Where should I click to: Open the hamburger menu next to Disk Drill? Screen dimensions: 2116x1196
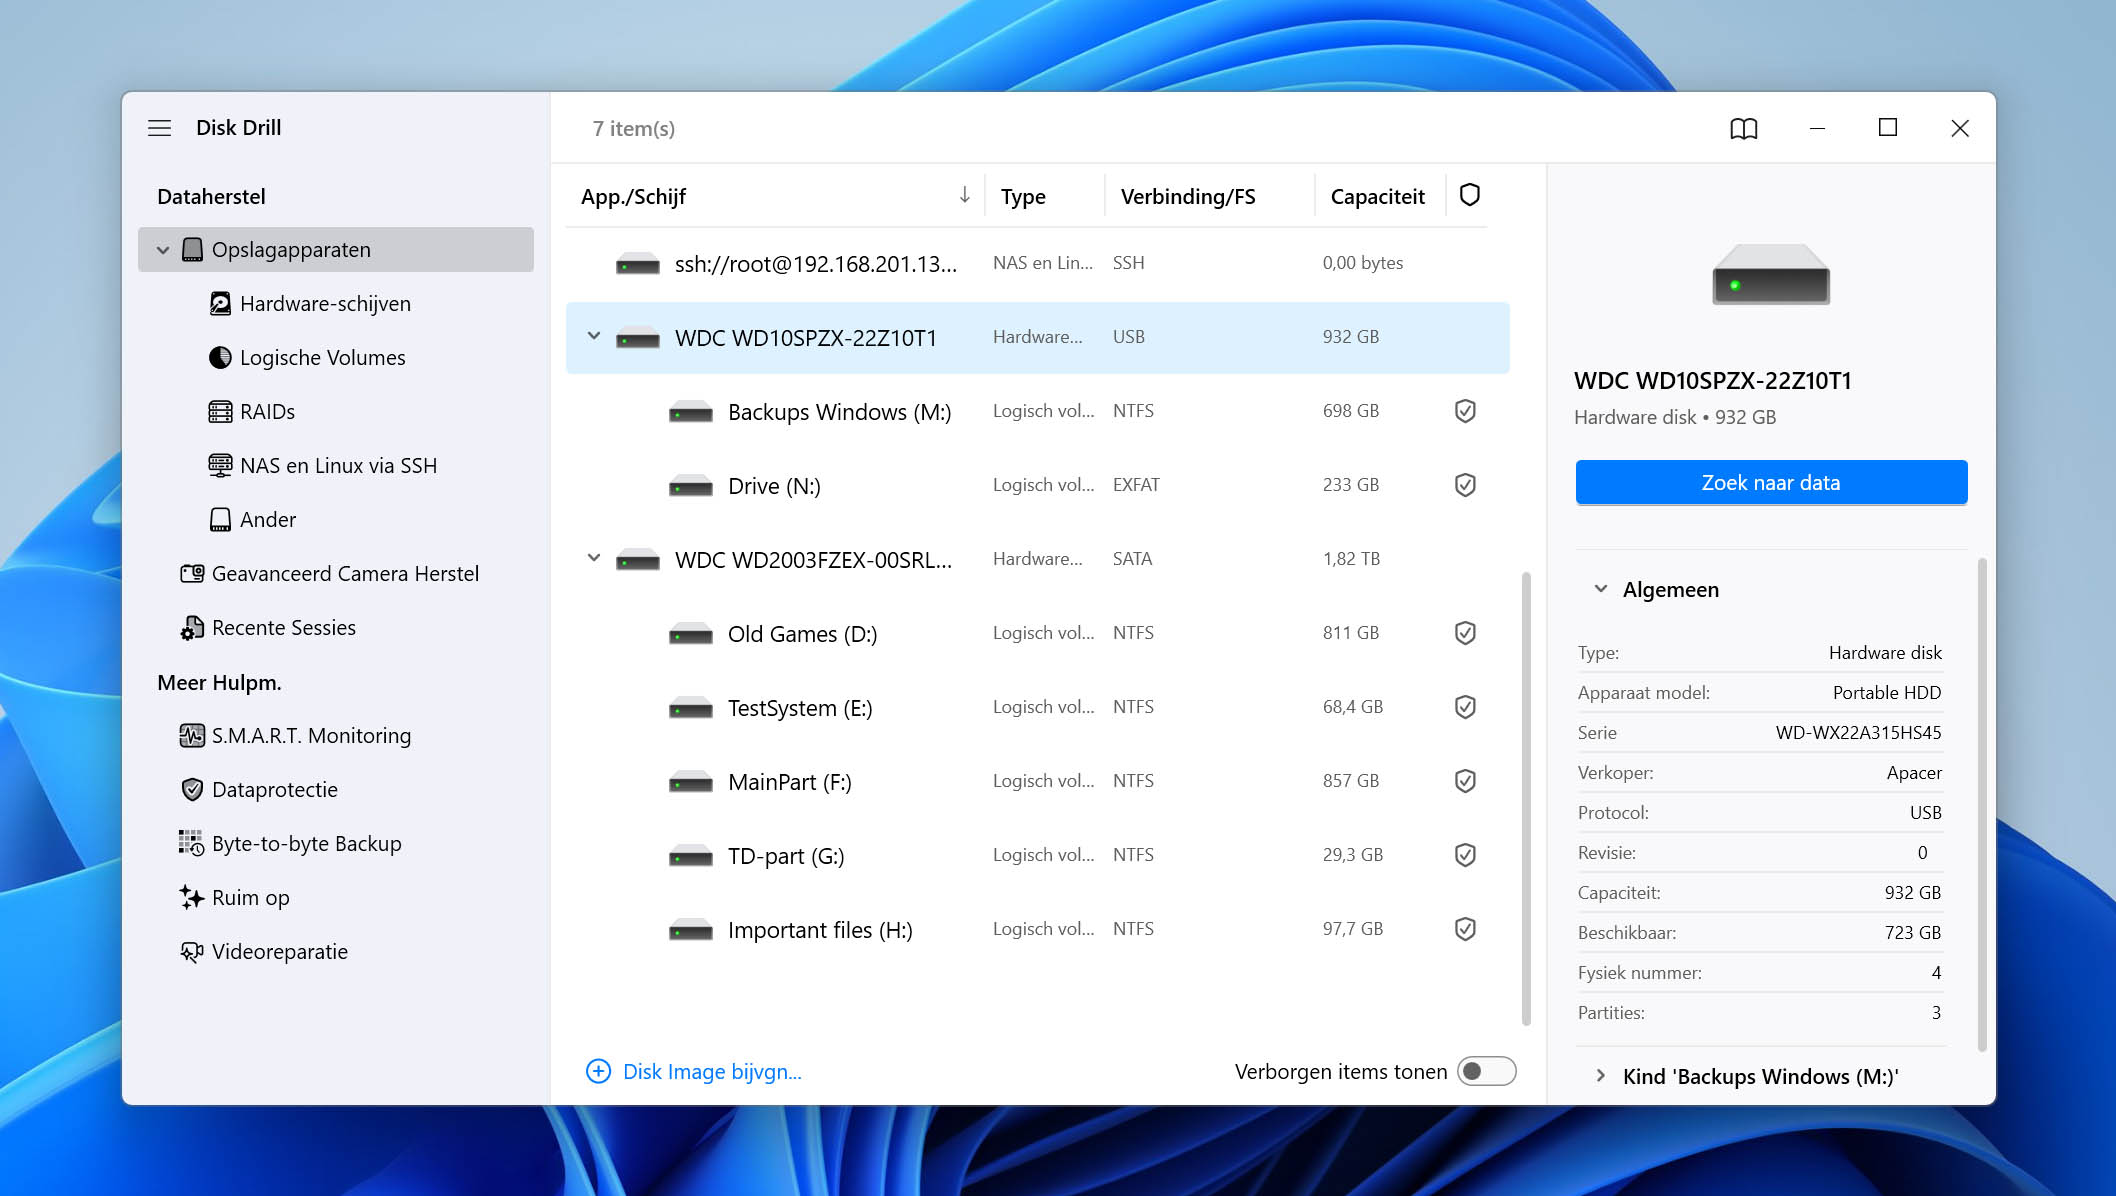(159, 128)
